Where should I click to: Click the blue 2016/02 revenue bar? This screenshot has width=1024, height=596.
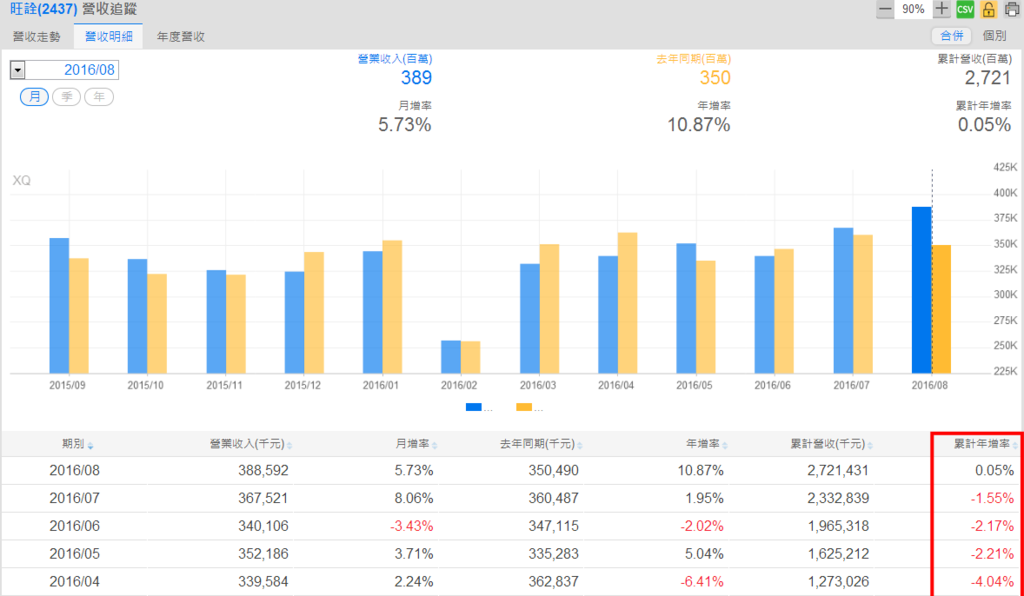click(x=451, y=357)
